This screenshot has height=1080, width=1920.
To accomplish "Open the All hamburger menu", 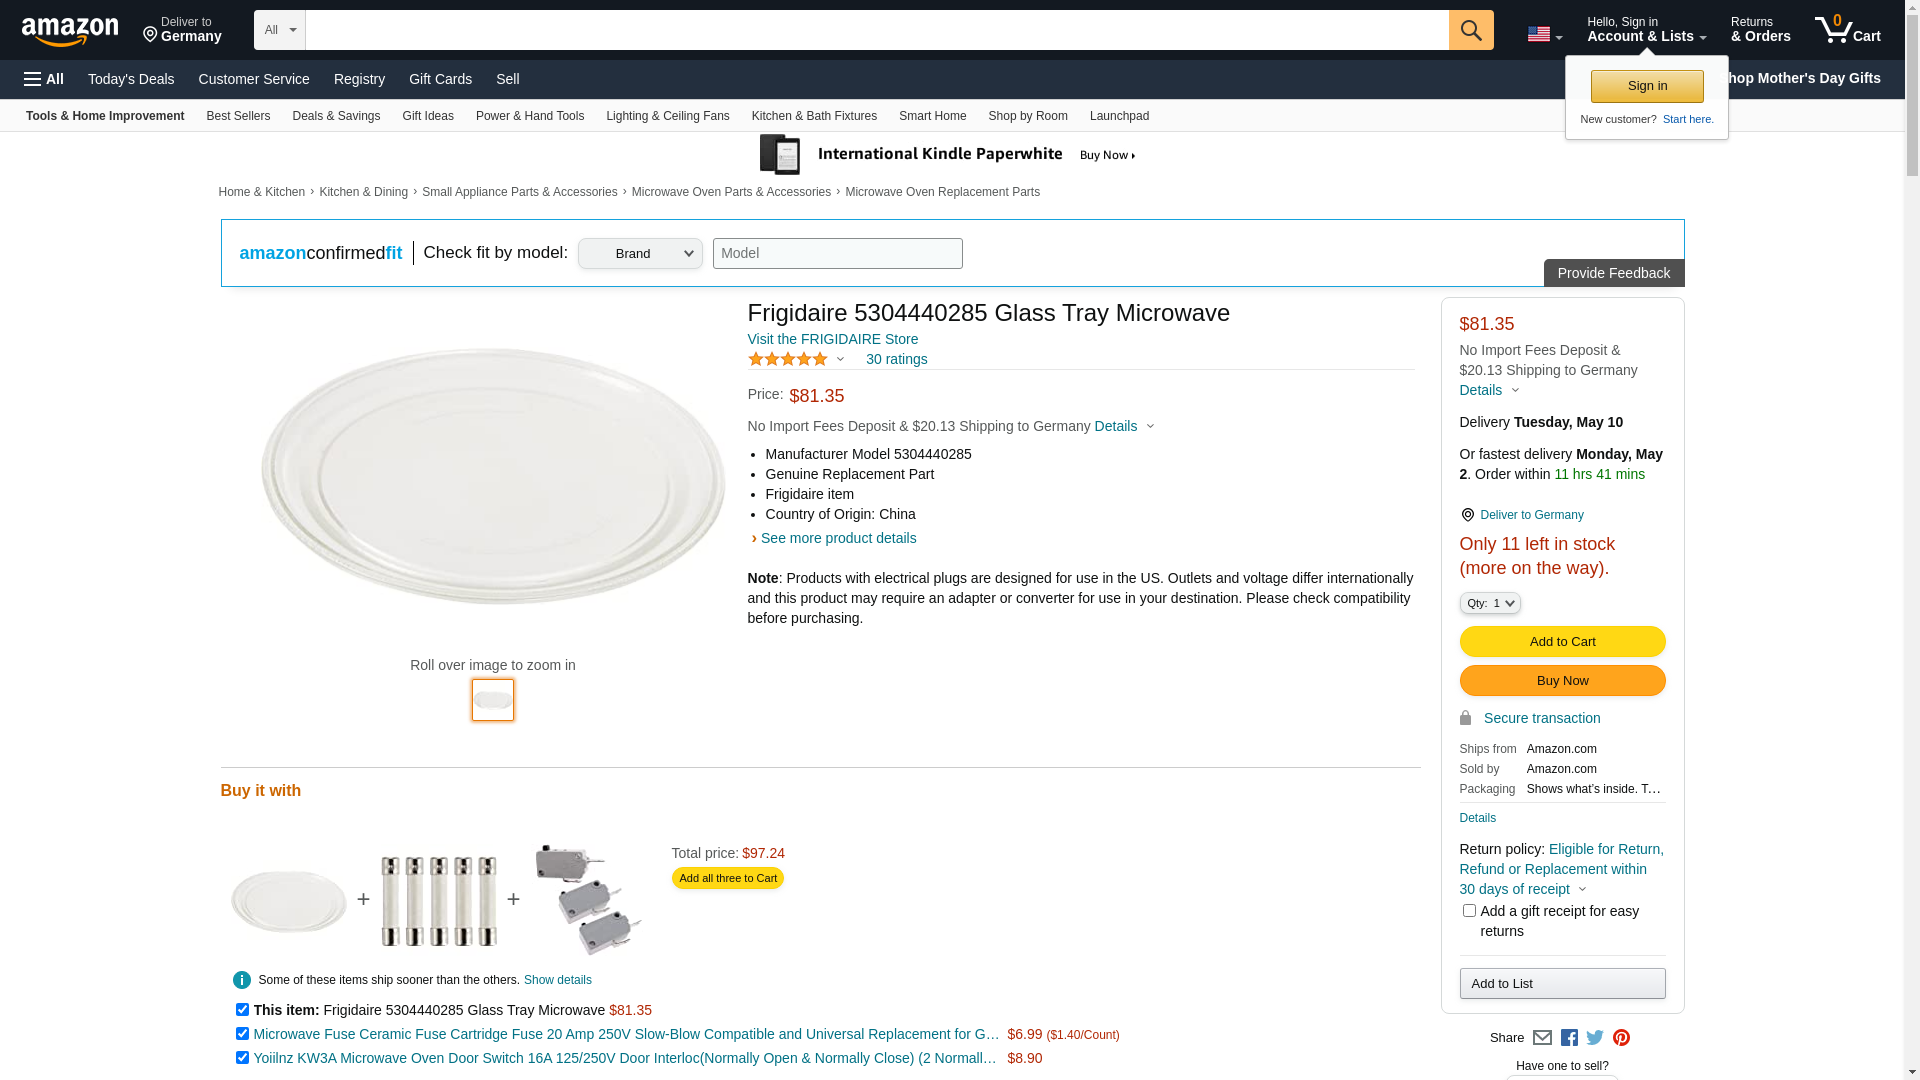I will click(44, 79).
